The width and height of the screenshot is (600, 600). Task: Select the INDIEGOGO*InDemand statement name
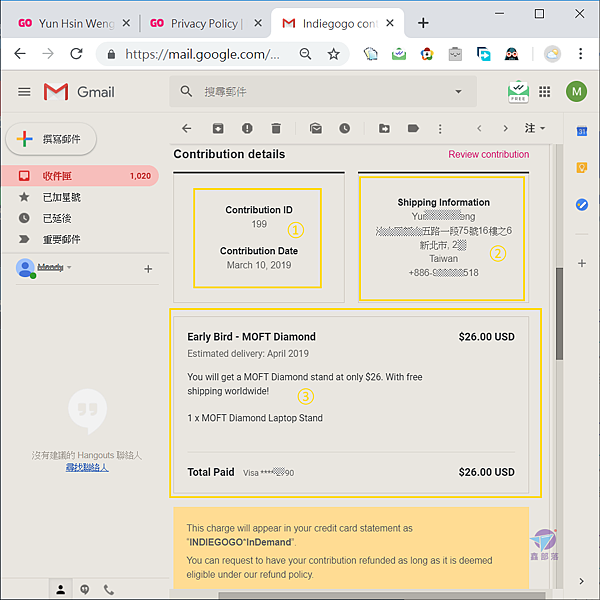tap(240, 542)
